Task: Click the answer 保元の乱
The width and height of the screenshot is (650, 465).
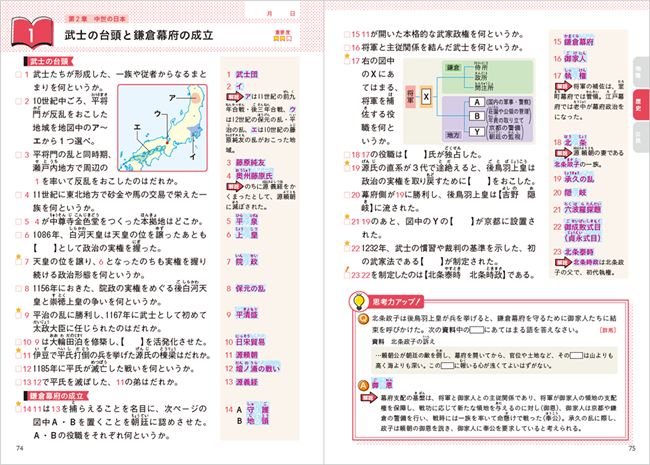Action: (x=250, y=288)
